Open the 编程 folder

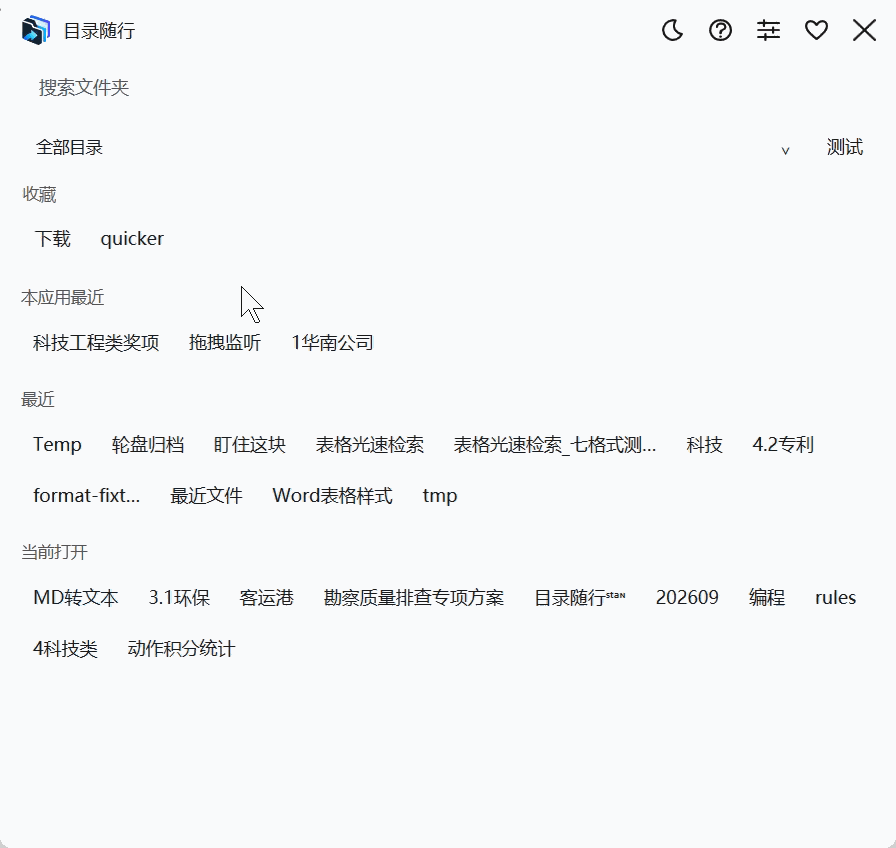coord(766,598)
